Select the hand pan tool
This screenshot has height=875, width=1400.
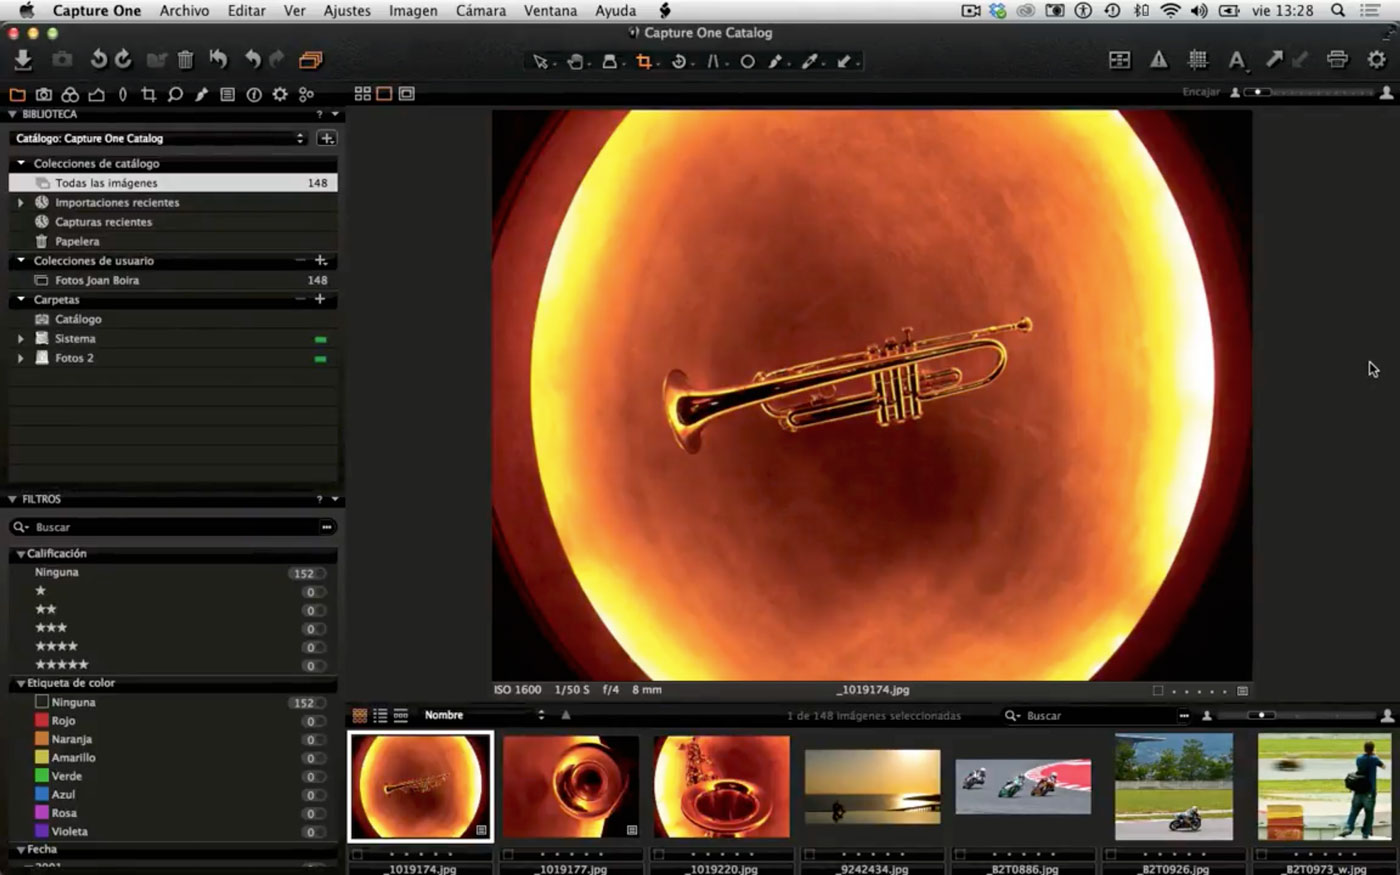coord(575,62)
